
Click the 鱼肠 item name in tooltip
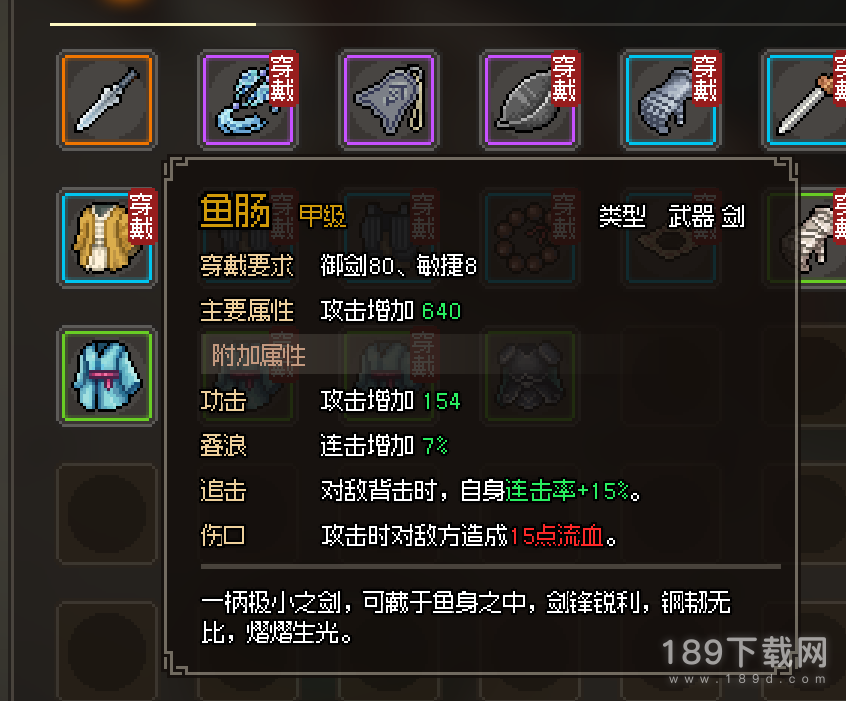[235, 212]
